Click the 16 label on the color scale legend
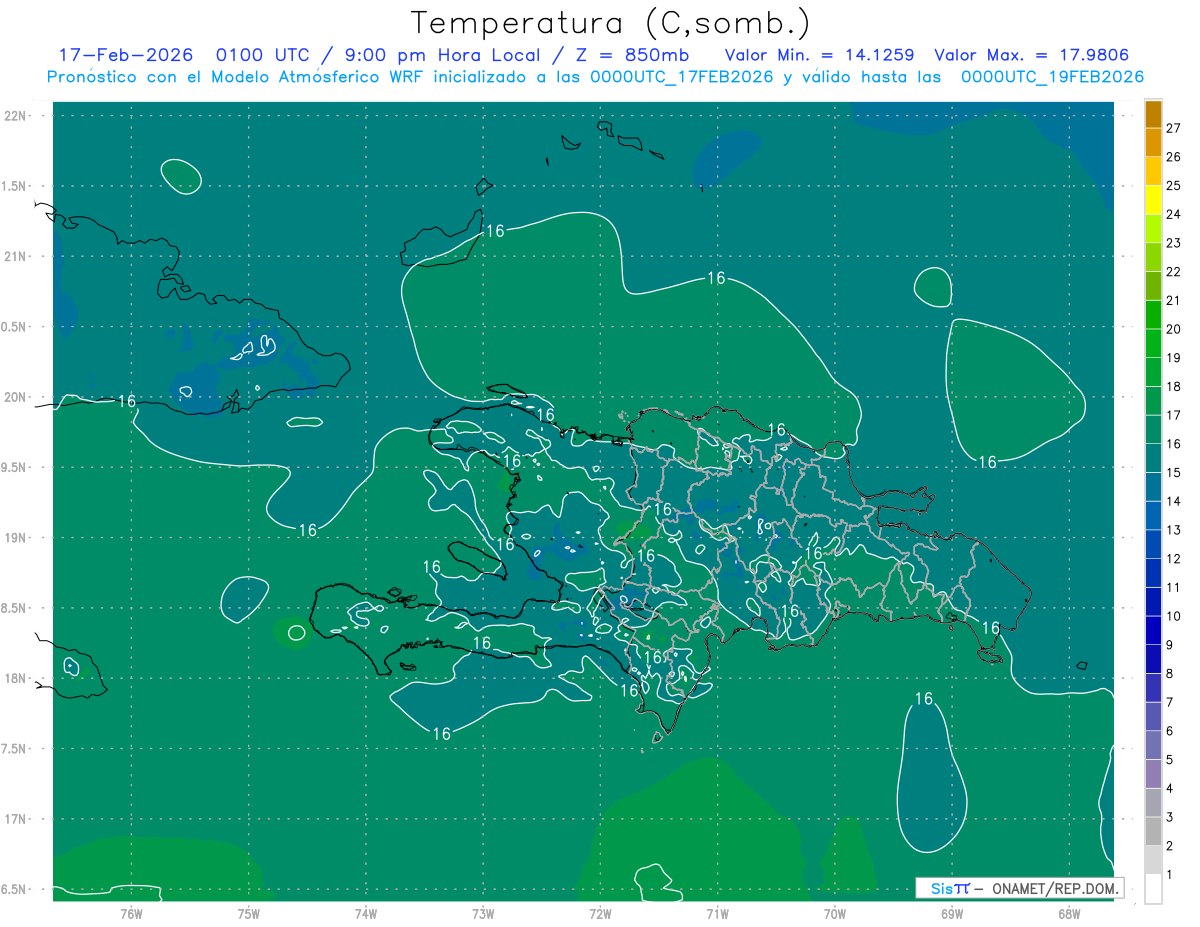The height and width of the screenshot is (927, 1200). click(x=1173, y=443)
